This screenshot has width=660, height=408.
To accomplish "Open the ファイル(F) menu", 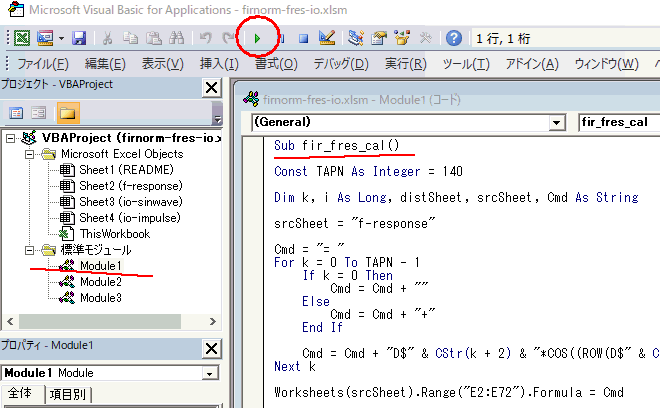I will [43, 64].
